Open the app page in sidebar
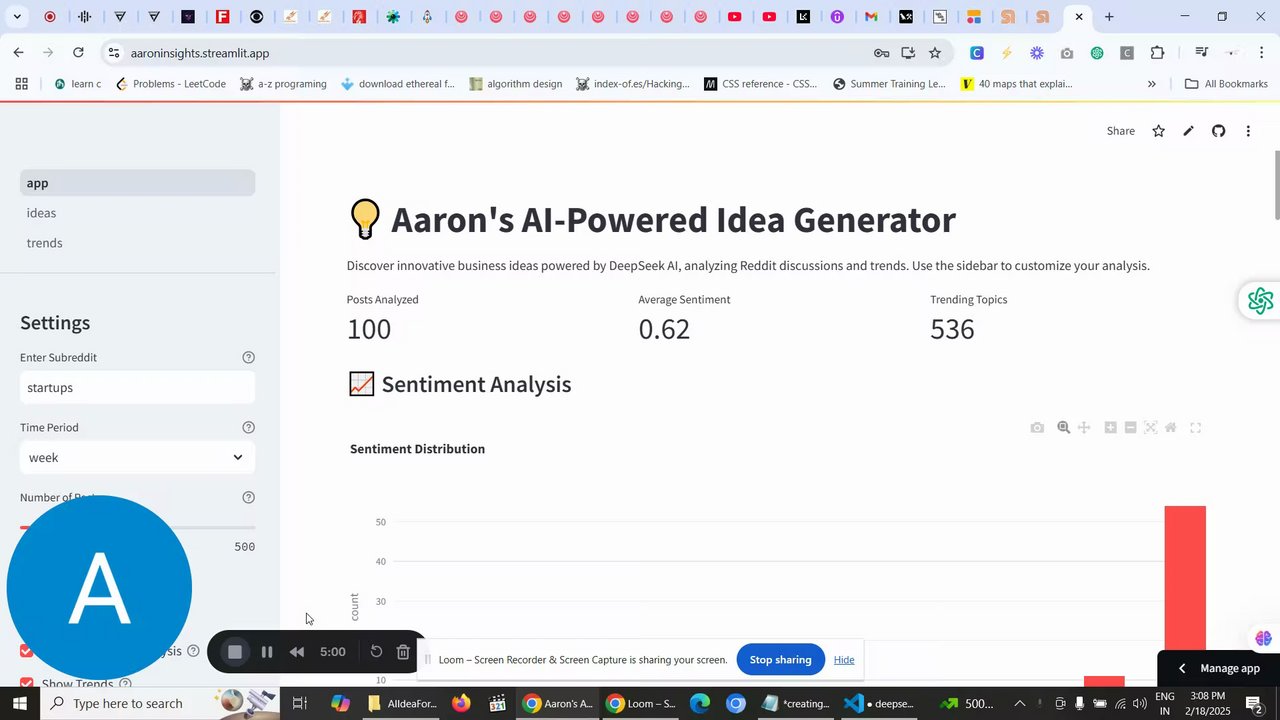This screenshot has width=1280, height=720. click(137, 183)
